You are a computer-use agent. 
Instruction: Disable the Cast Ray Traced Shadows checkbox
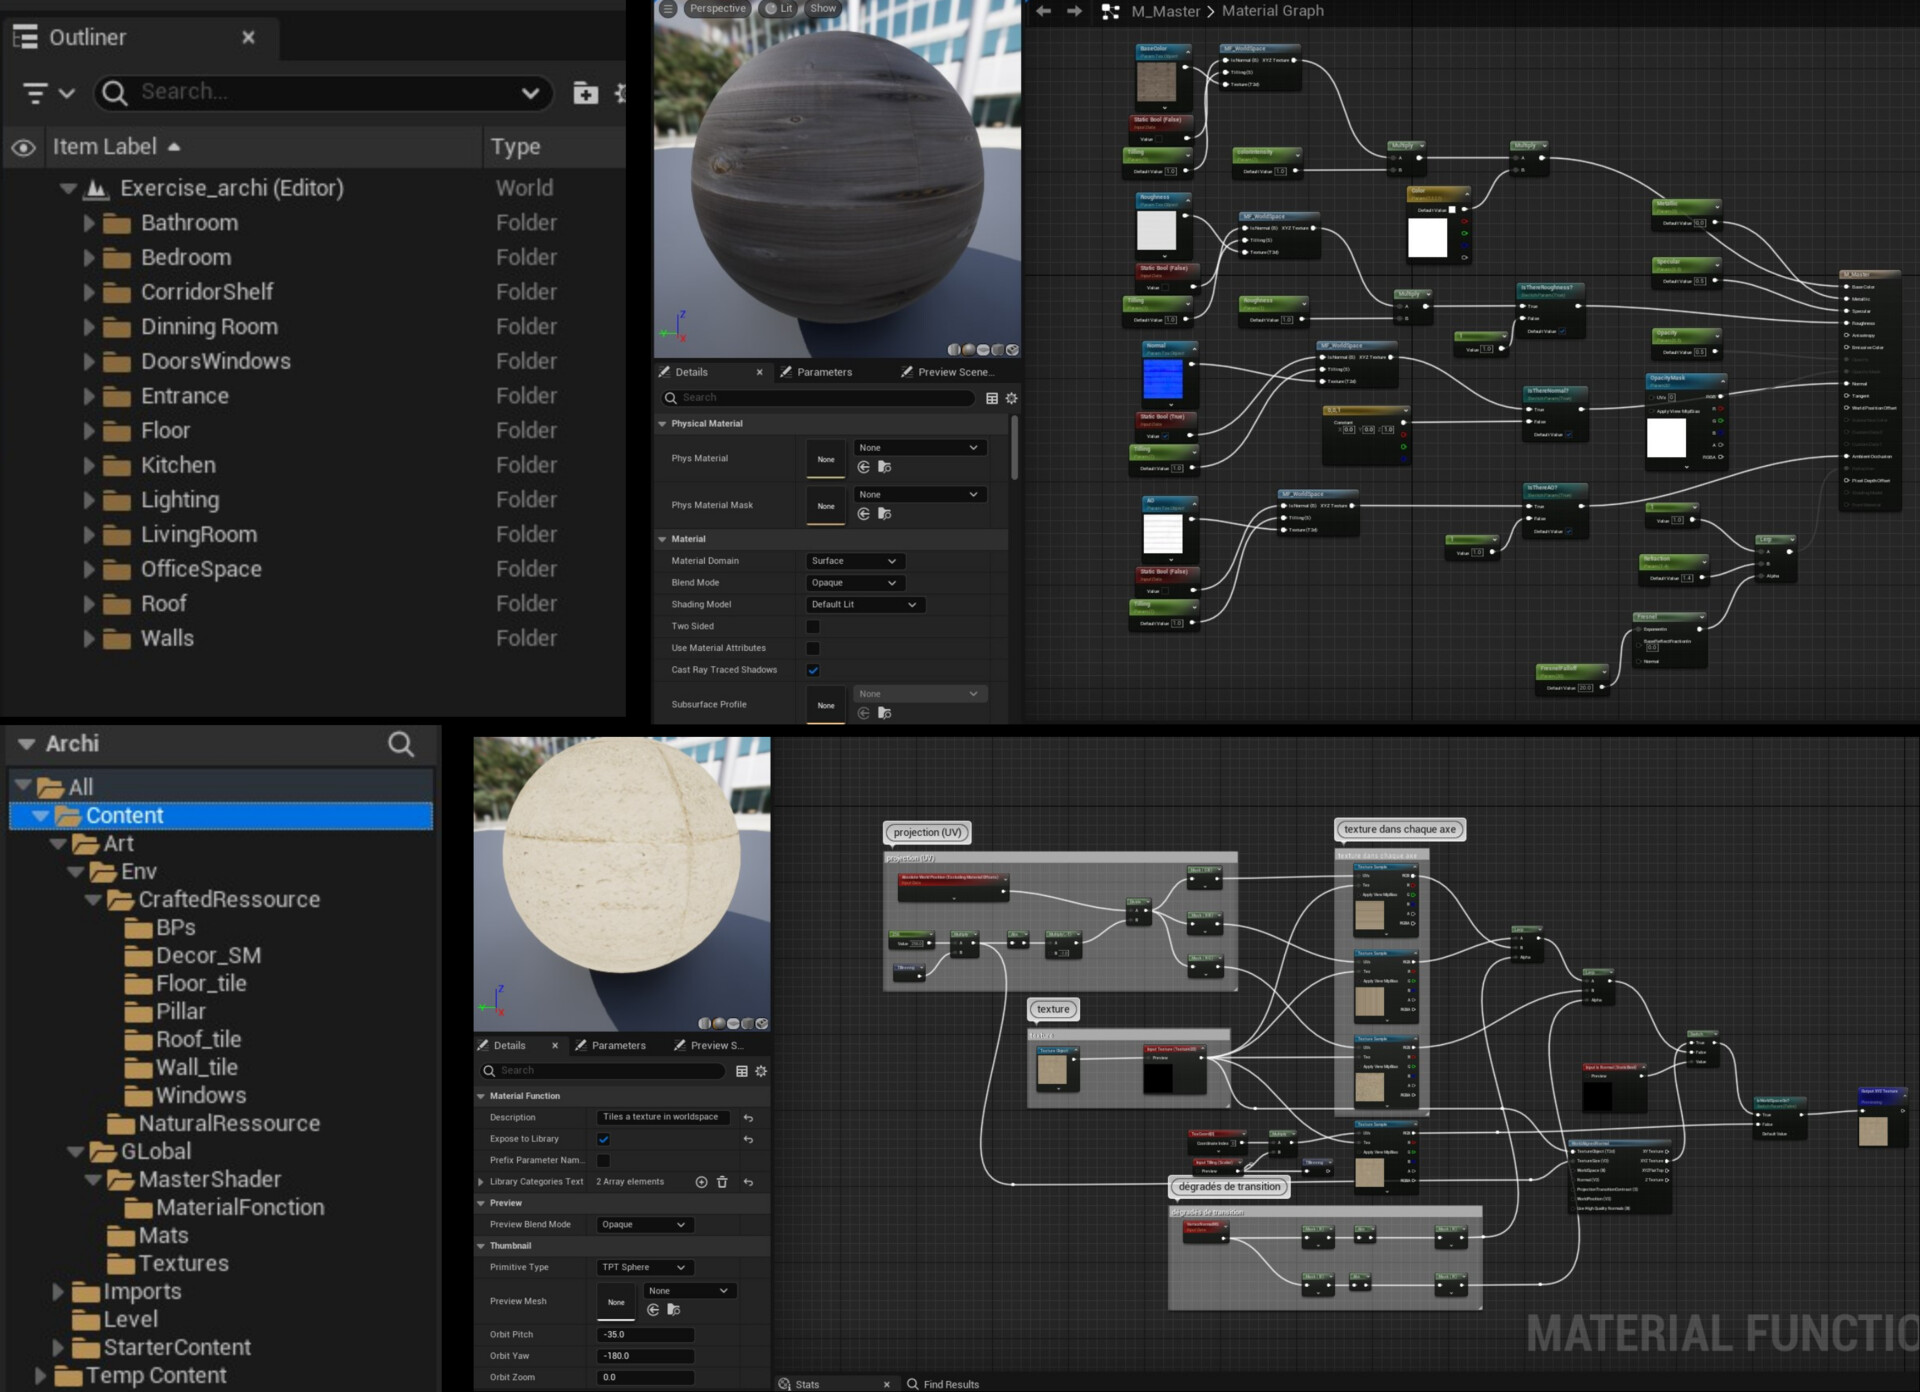[x=813, y=670]
